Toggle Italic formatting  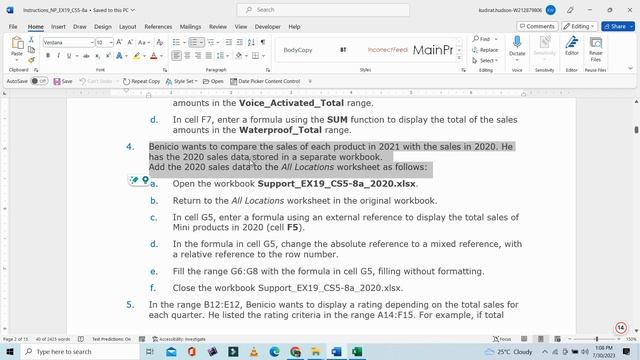pyautogui.click(x=58, y=56)
